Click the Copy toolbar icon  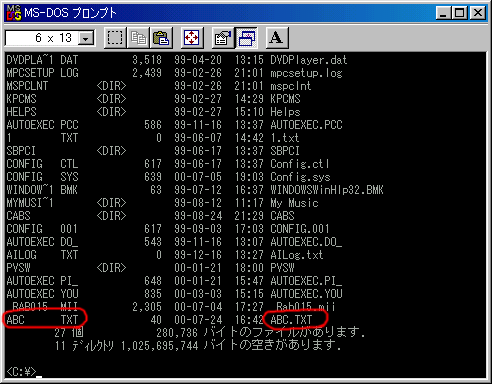[138, 38]
